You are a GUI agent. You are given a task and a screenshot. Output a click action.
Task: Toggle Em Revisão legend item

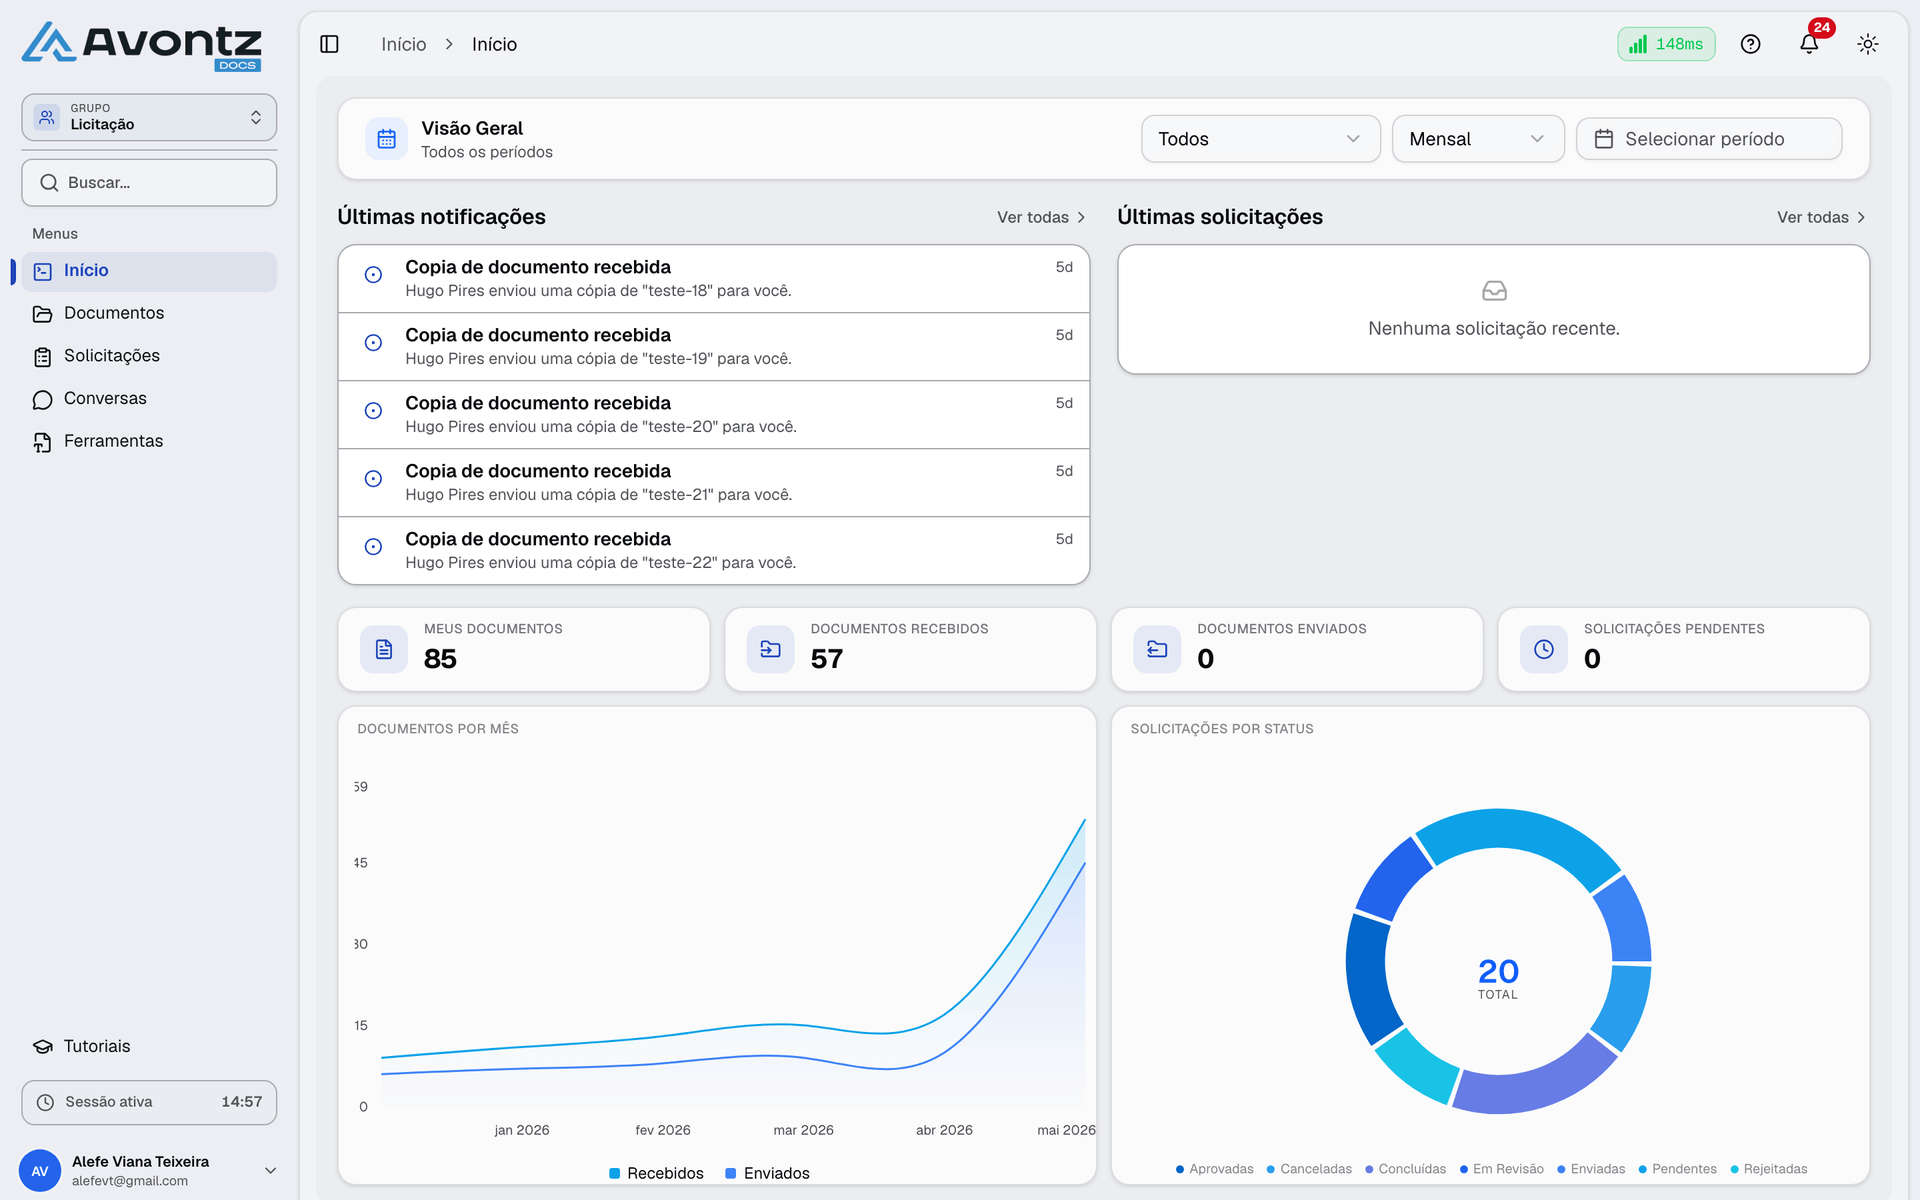pyautogui.click(x=1501, y=1169)
